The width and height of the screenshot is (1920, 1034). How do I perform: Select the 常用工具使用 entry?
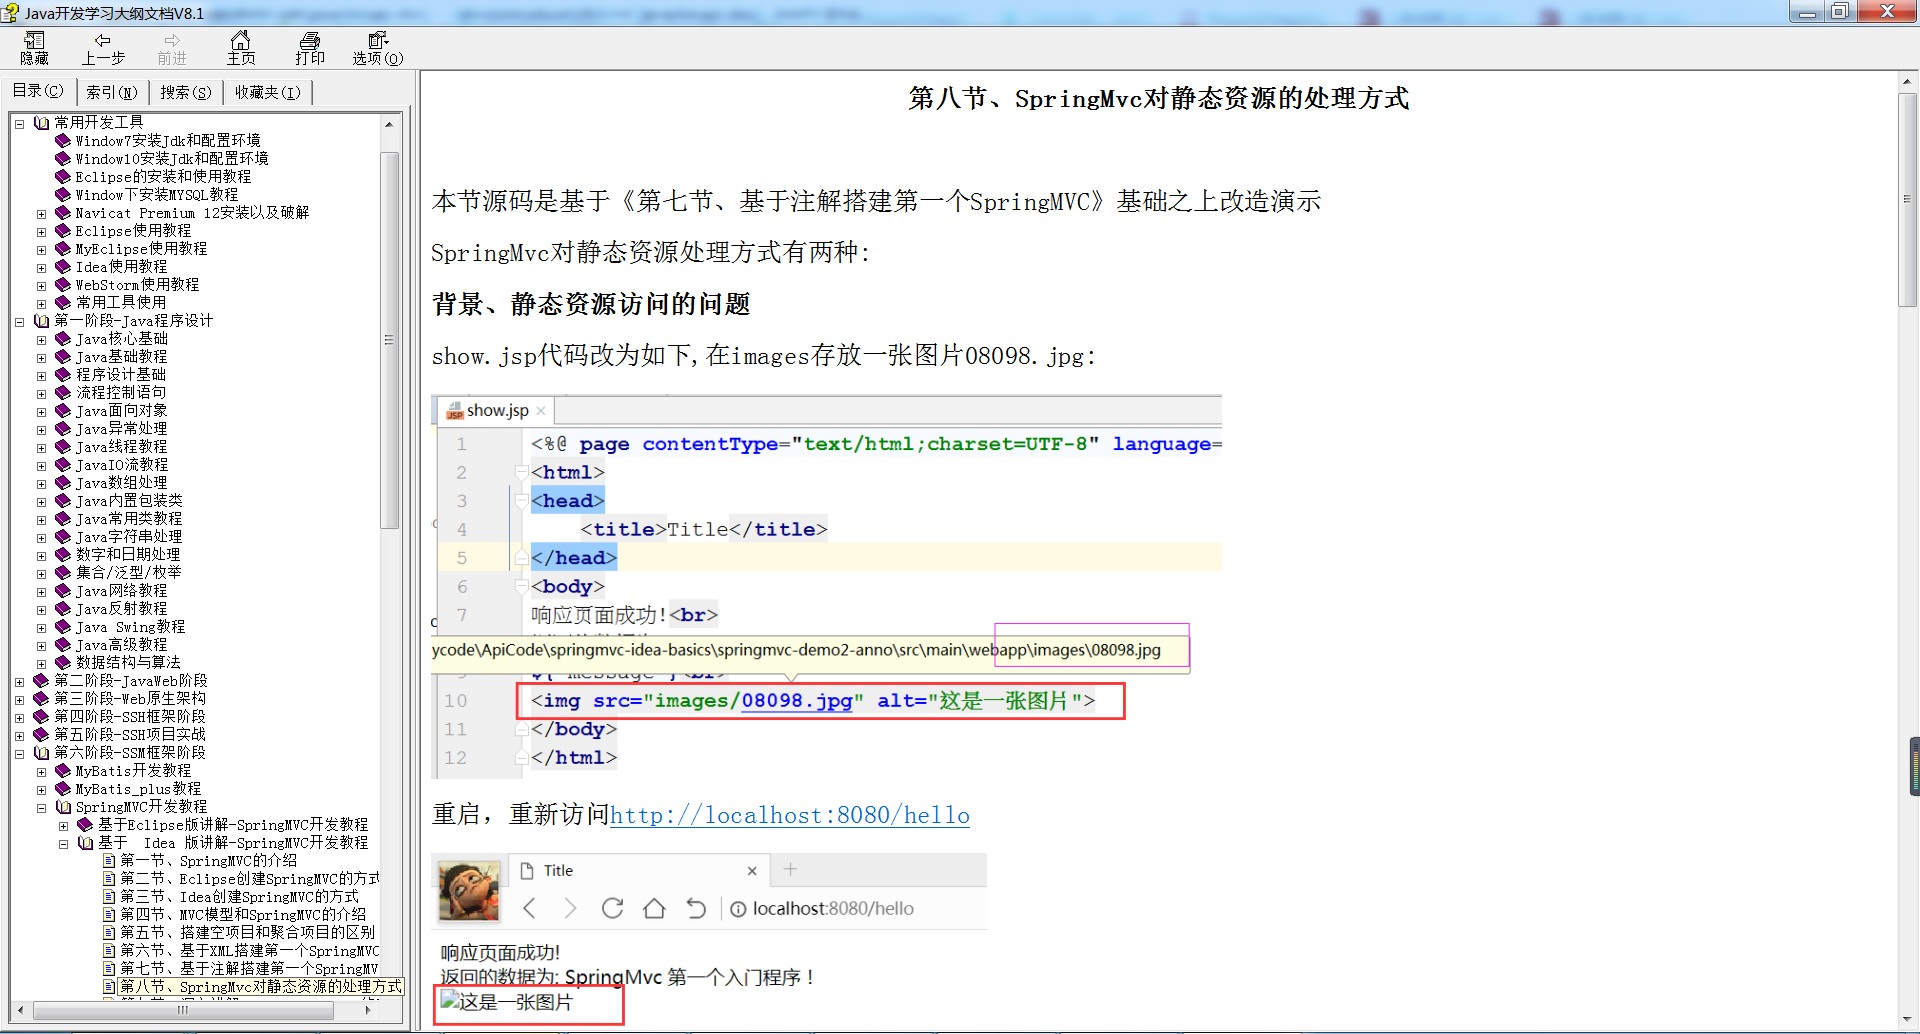pyautogui.click(x=121, y=303)
